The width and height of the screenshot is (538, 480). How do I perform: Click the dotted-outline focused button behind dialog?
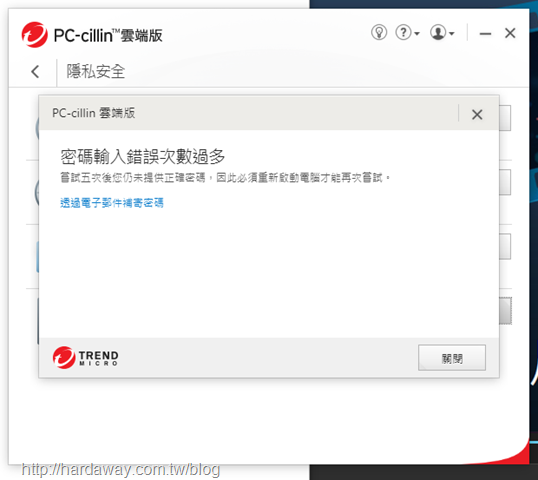click(x=505, y=311)
